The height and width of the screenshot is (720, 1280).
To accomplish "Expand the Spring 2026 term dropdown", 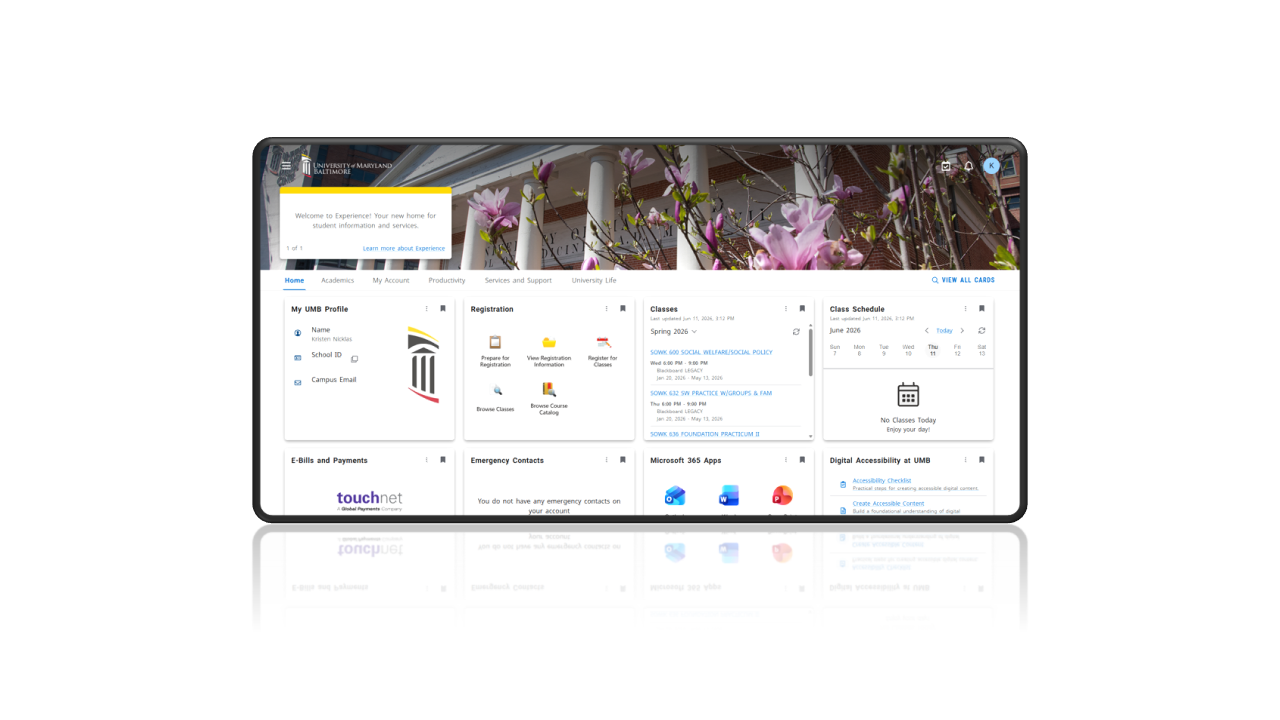I will click(674, 331).
